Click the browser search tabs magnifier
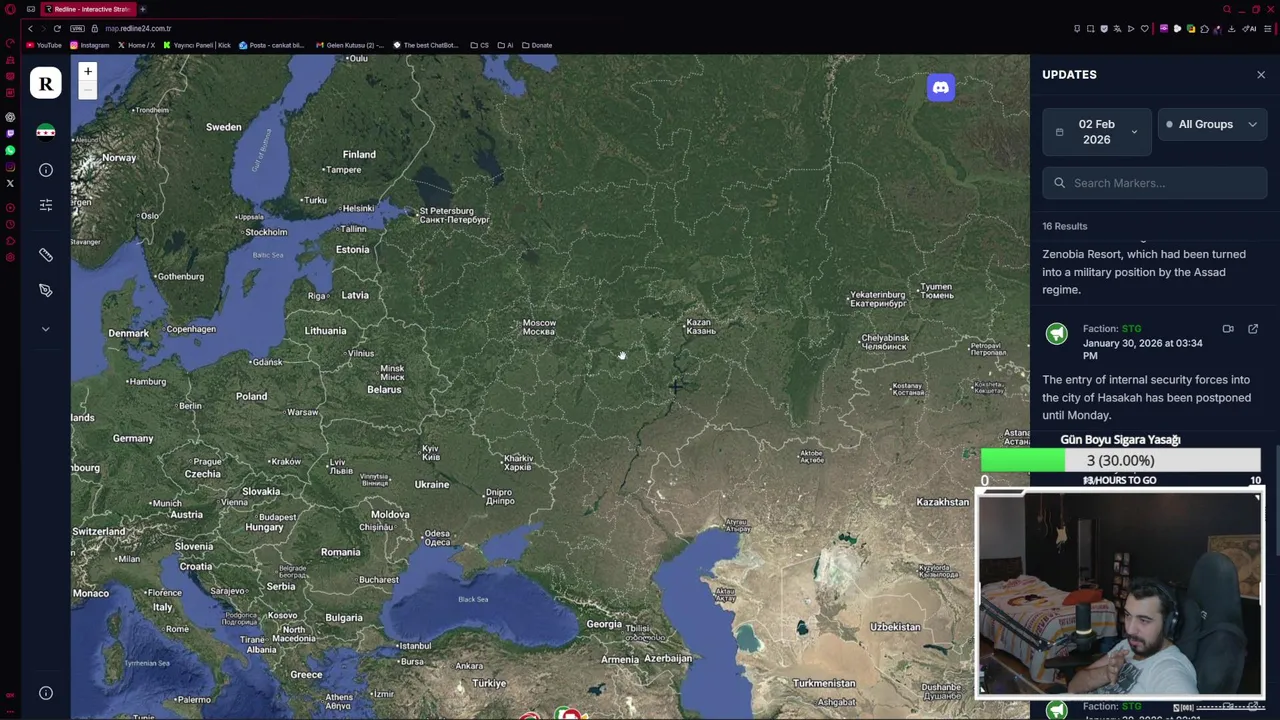The image size is (1280, 720). 1227,9
